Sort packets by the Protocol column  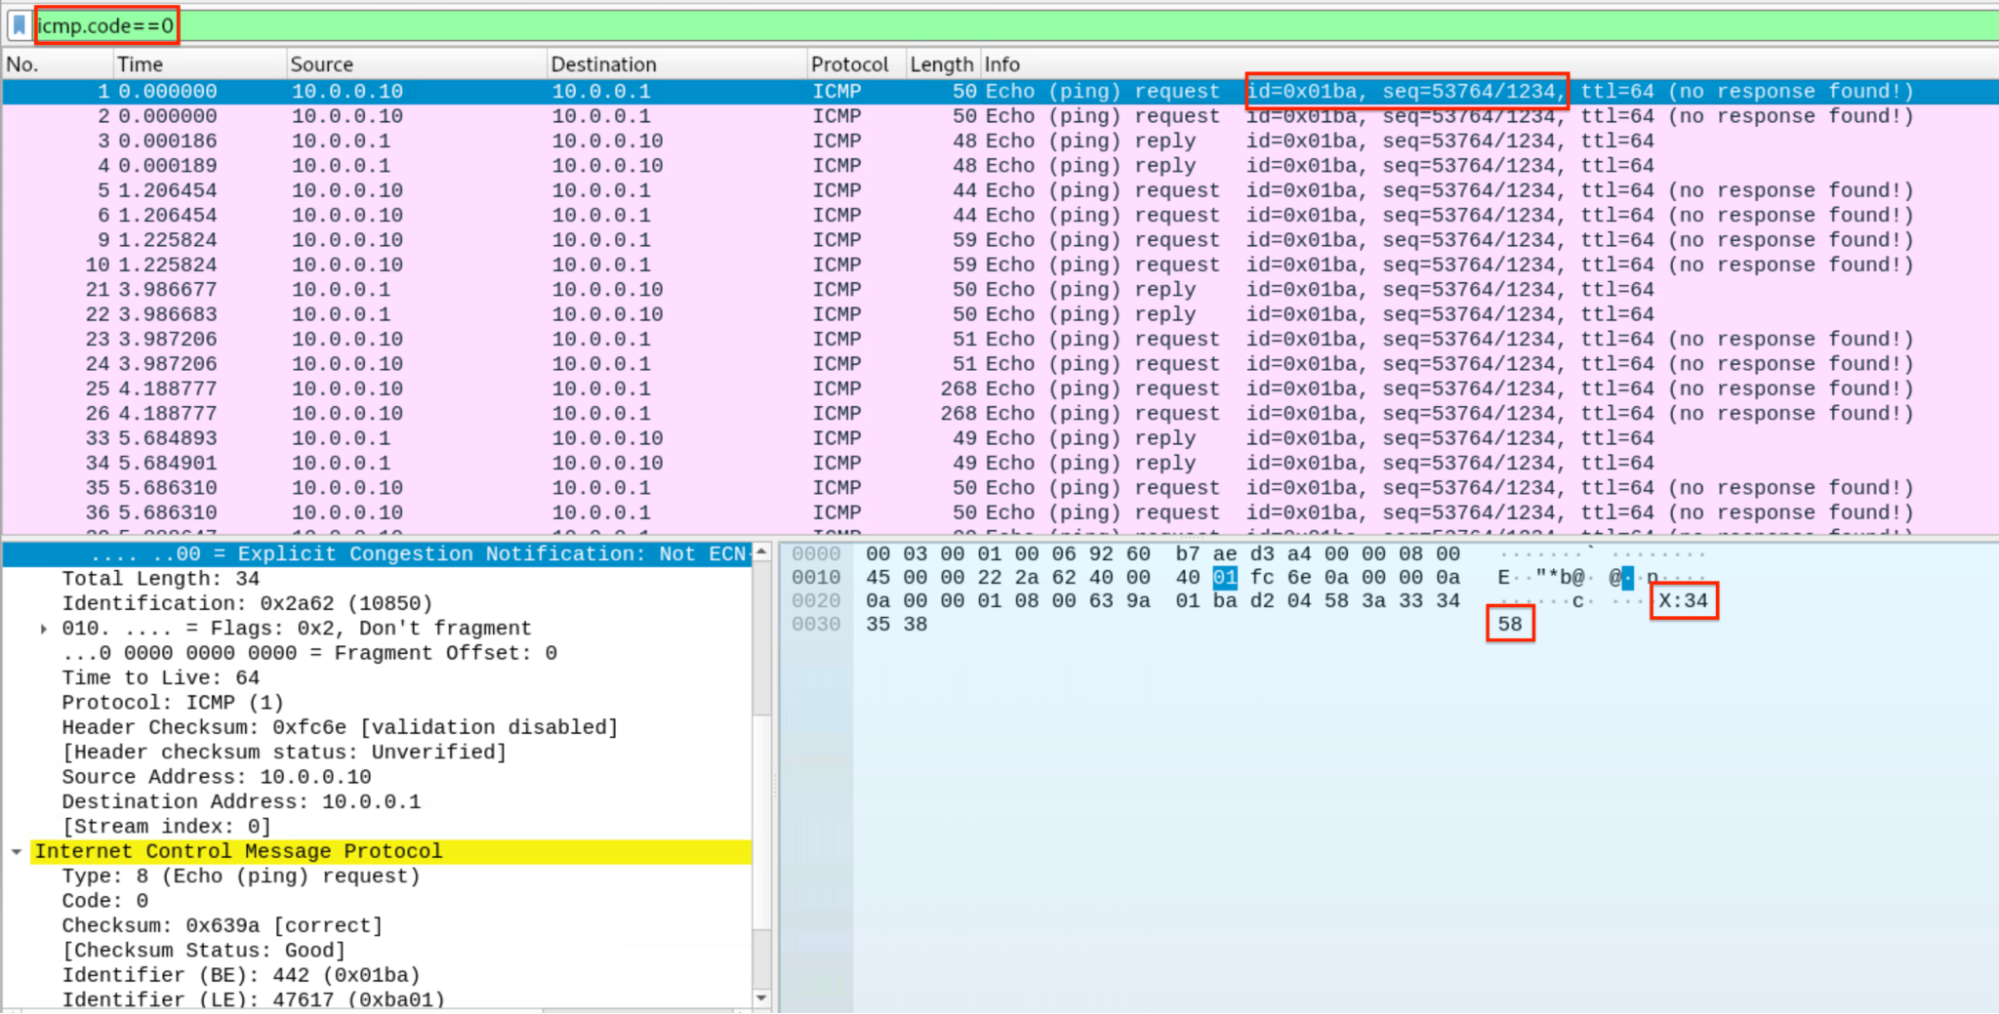[849, 63]
